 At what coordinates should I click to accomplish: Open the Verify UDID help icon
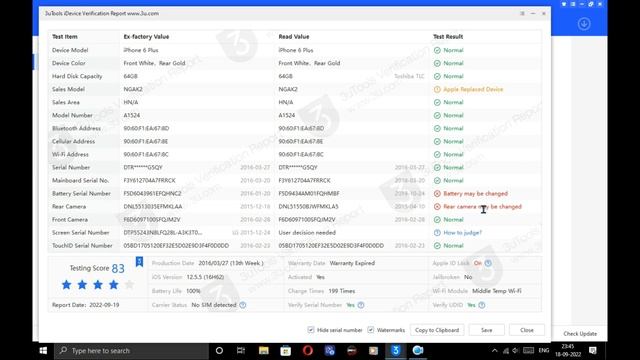point(482,305)
